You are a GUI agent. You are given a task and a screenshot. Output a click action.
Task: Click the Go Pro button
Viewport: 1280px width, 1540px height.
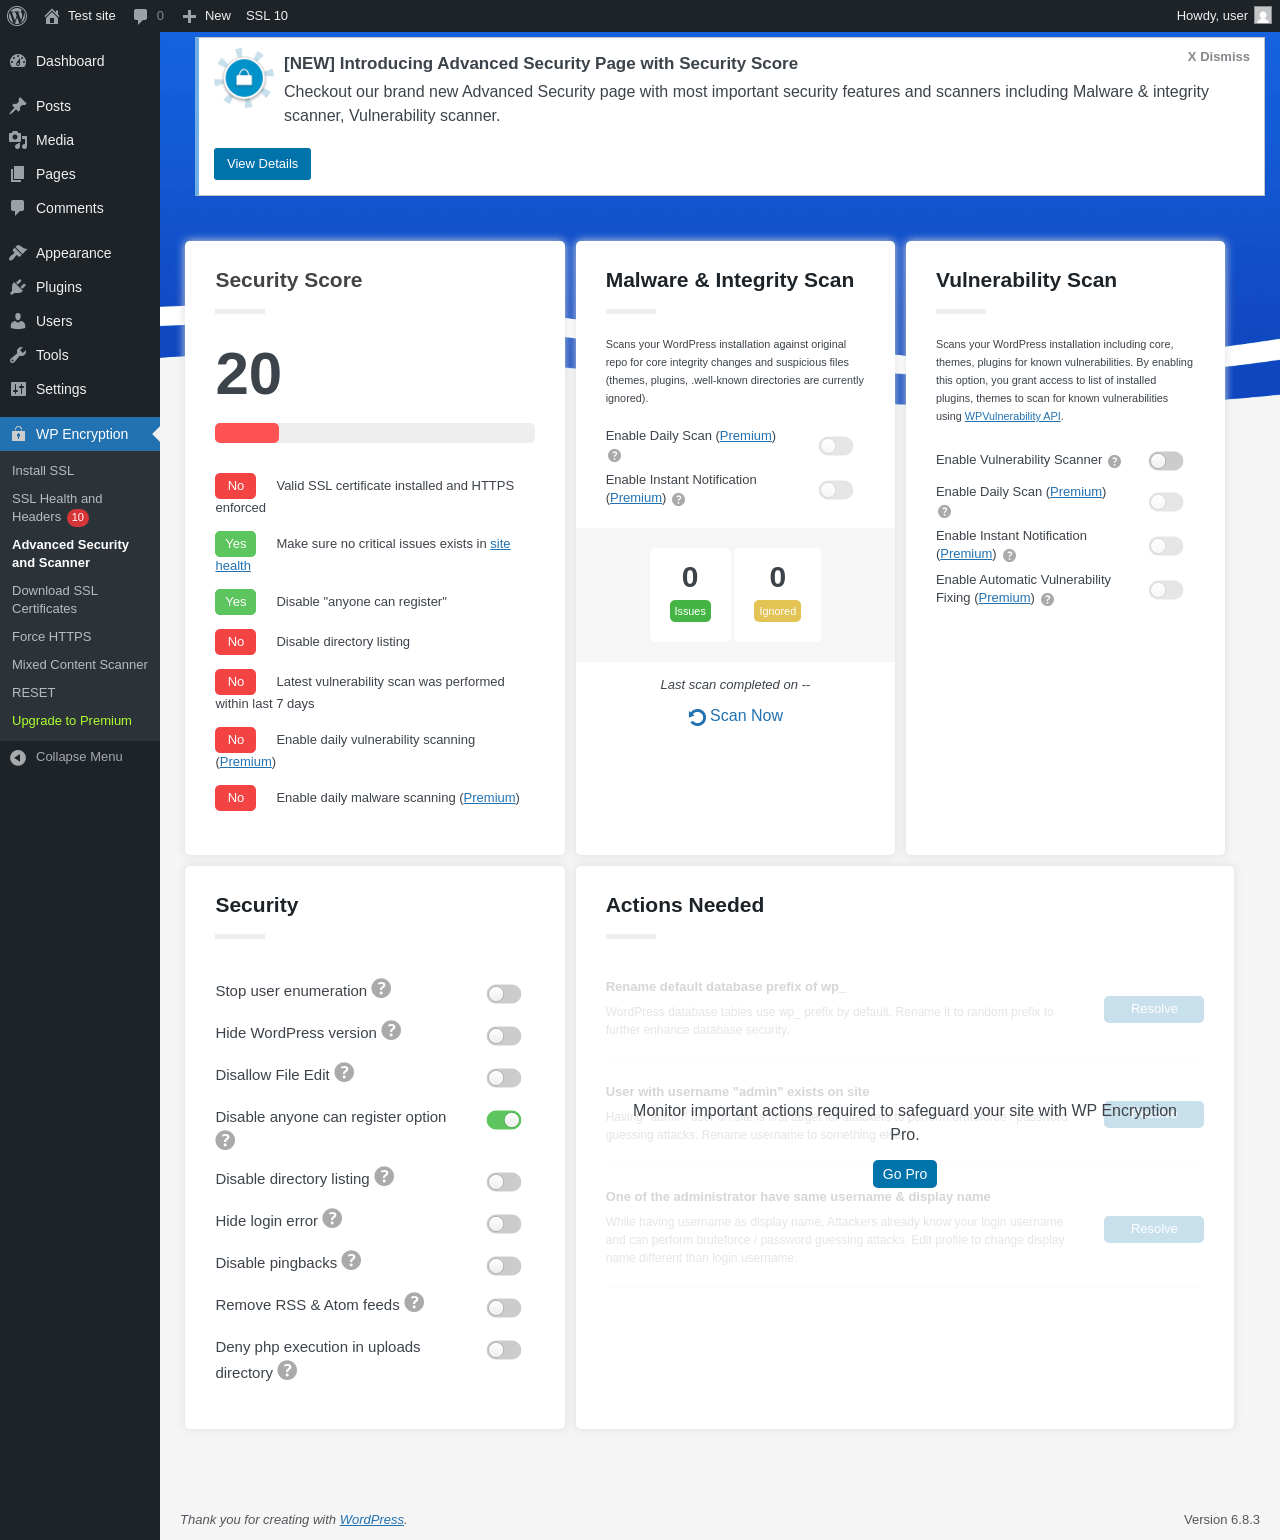(905, 1174)
